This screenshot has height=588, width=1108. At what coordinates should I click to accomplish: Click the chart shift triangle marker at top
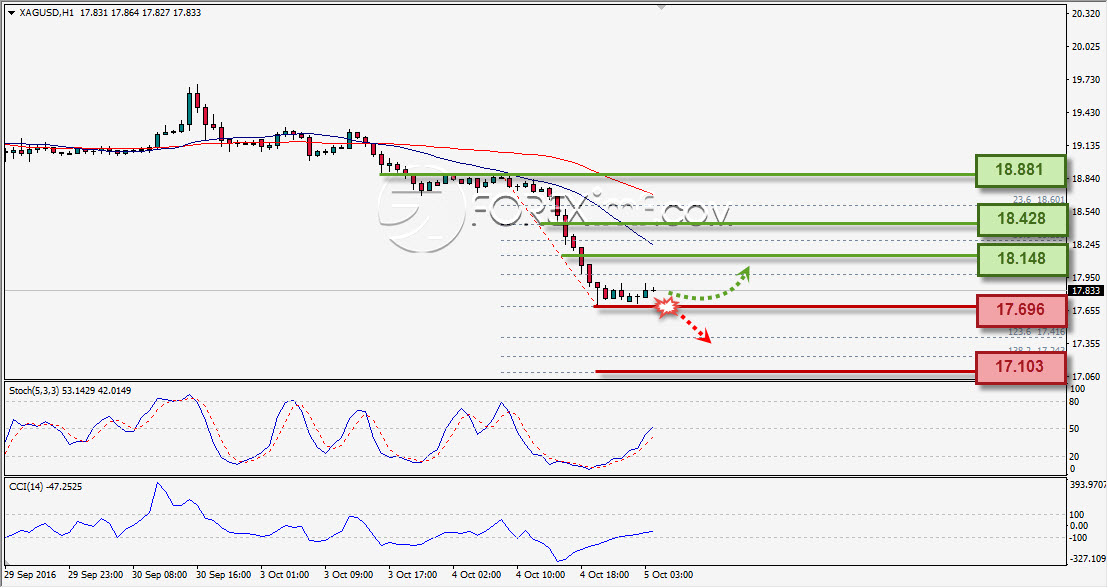(661, 6)
